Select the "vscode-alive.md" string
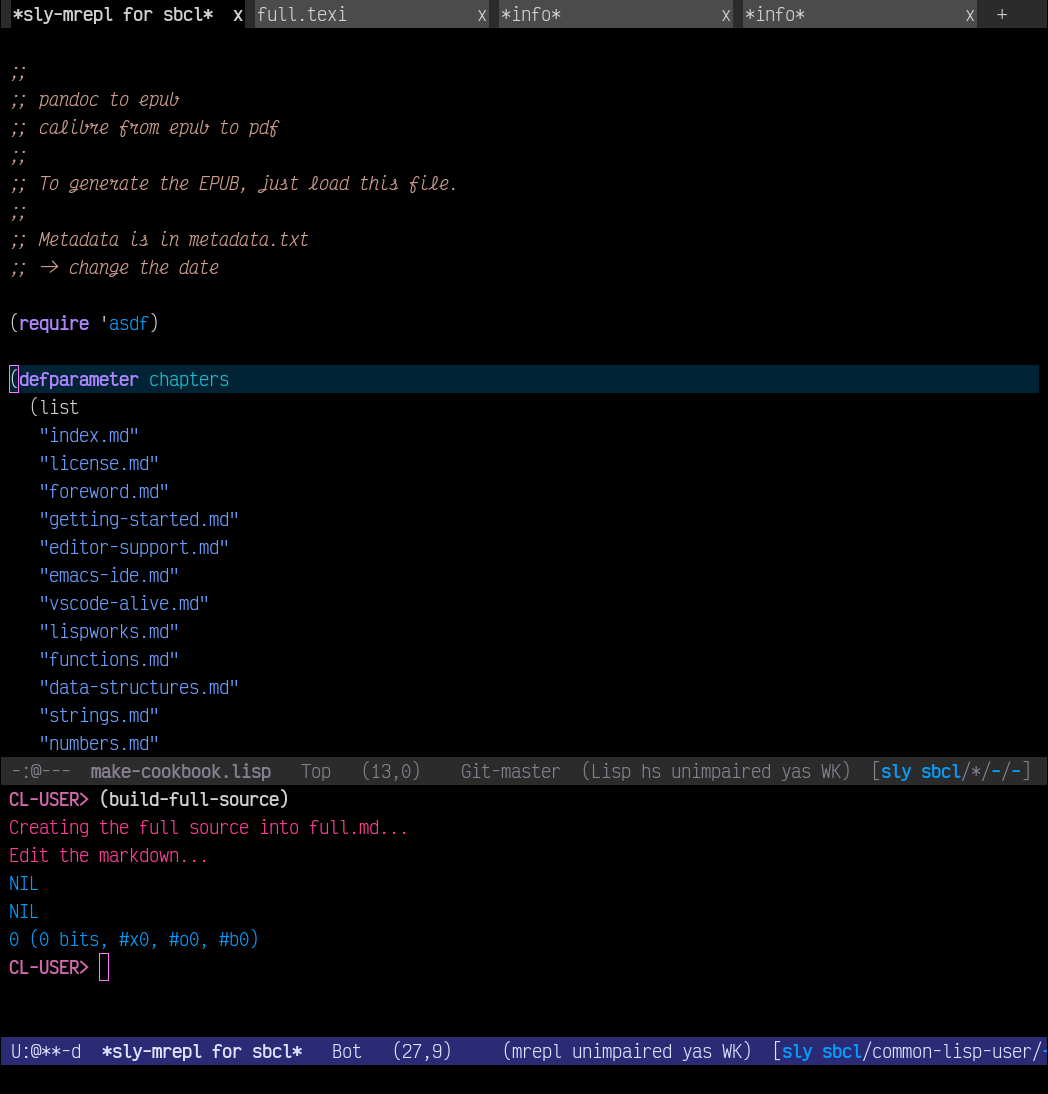 click(x=123, y=604)
